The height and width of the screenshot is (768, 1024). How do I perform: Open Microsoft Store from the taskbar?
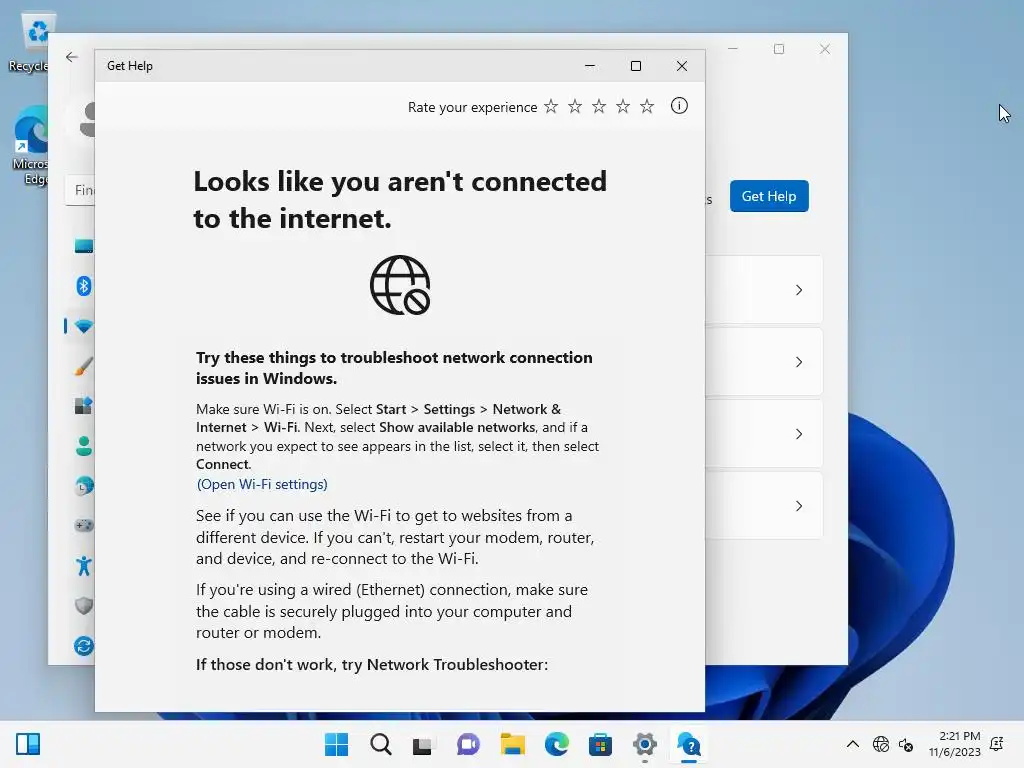click(x=600, y=744)
